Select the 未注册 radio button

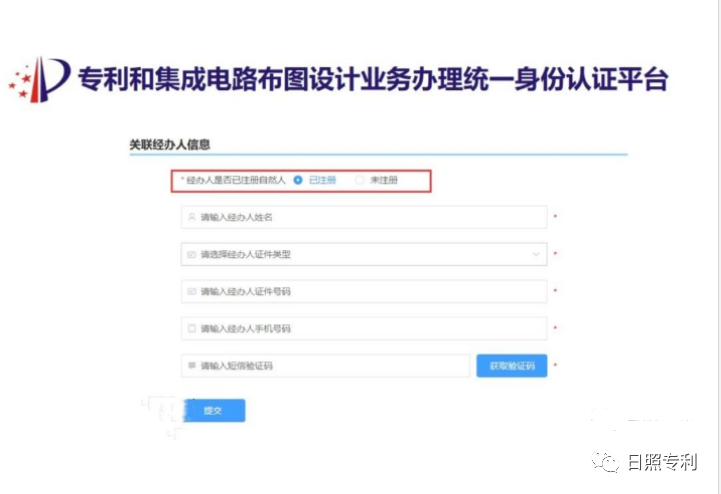(360, 180)
